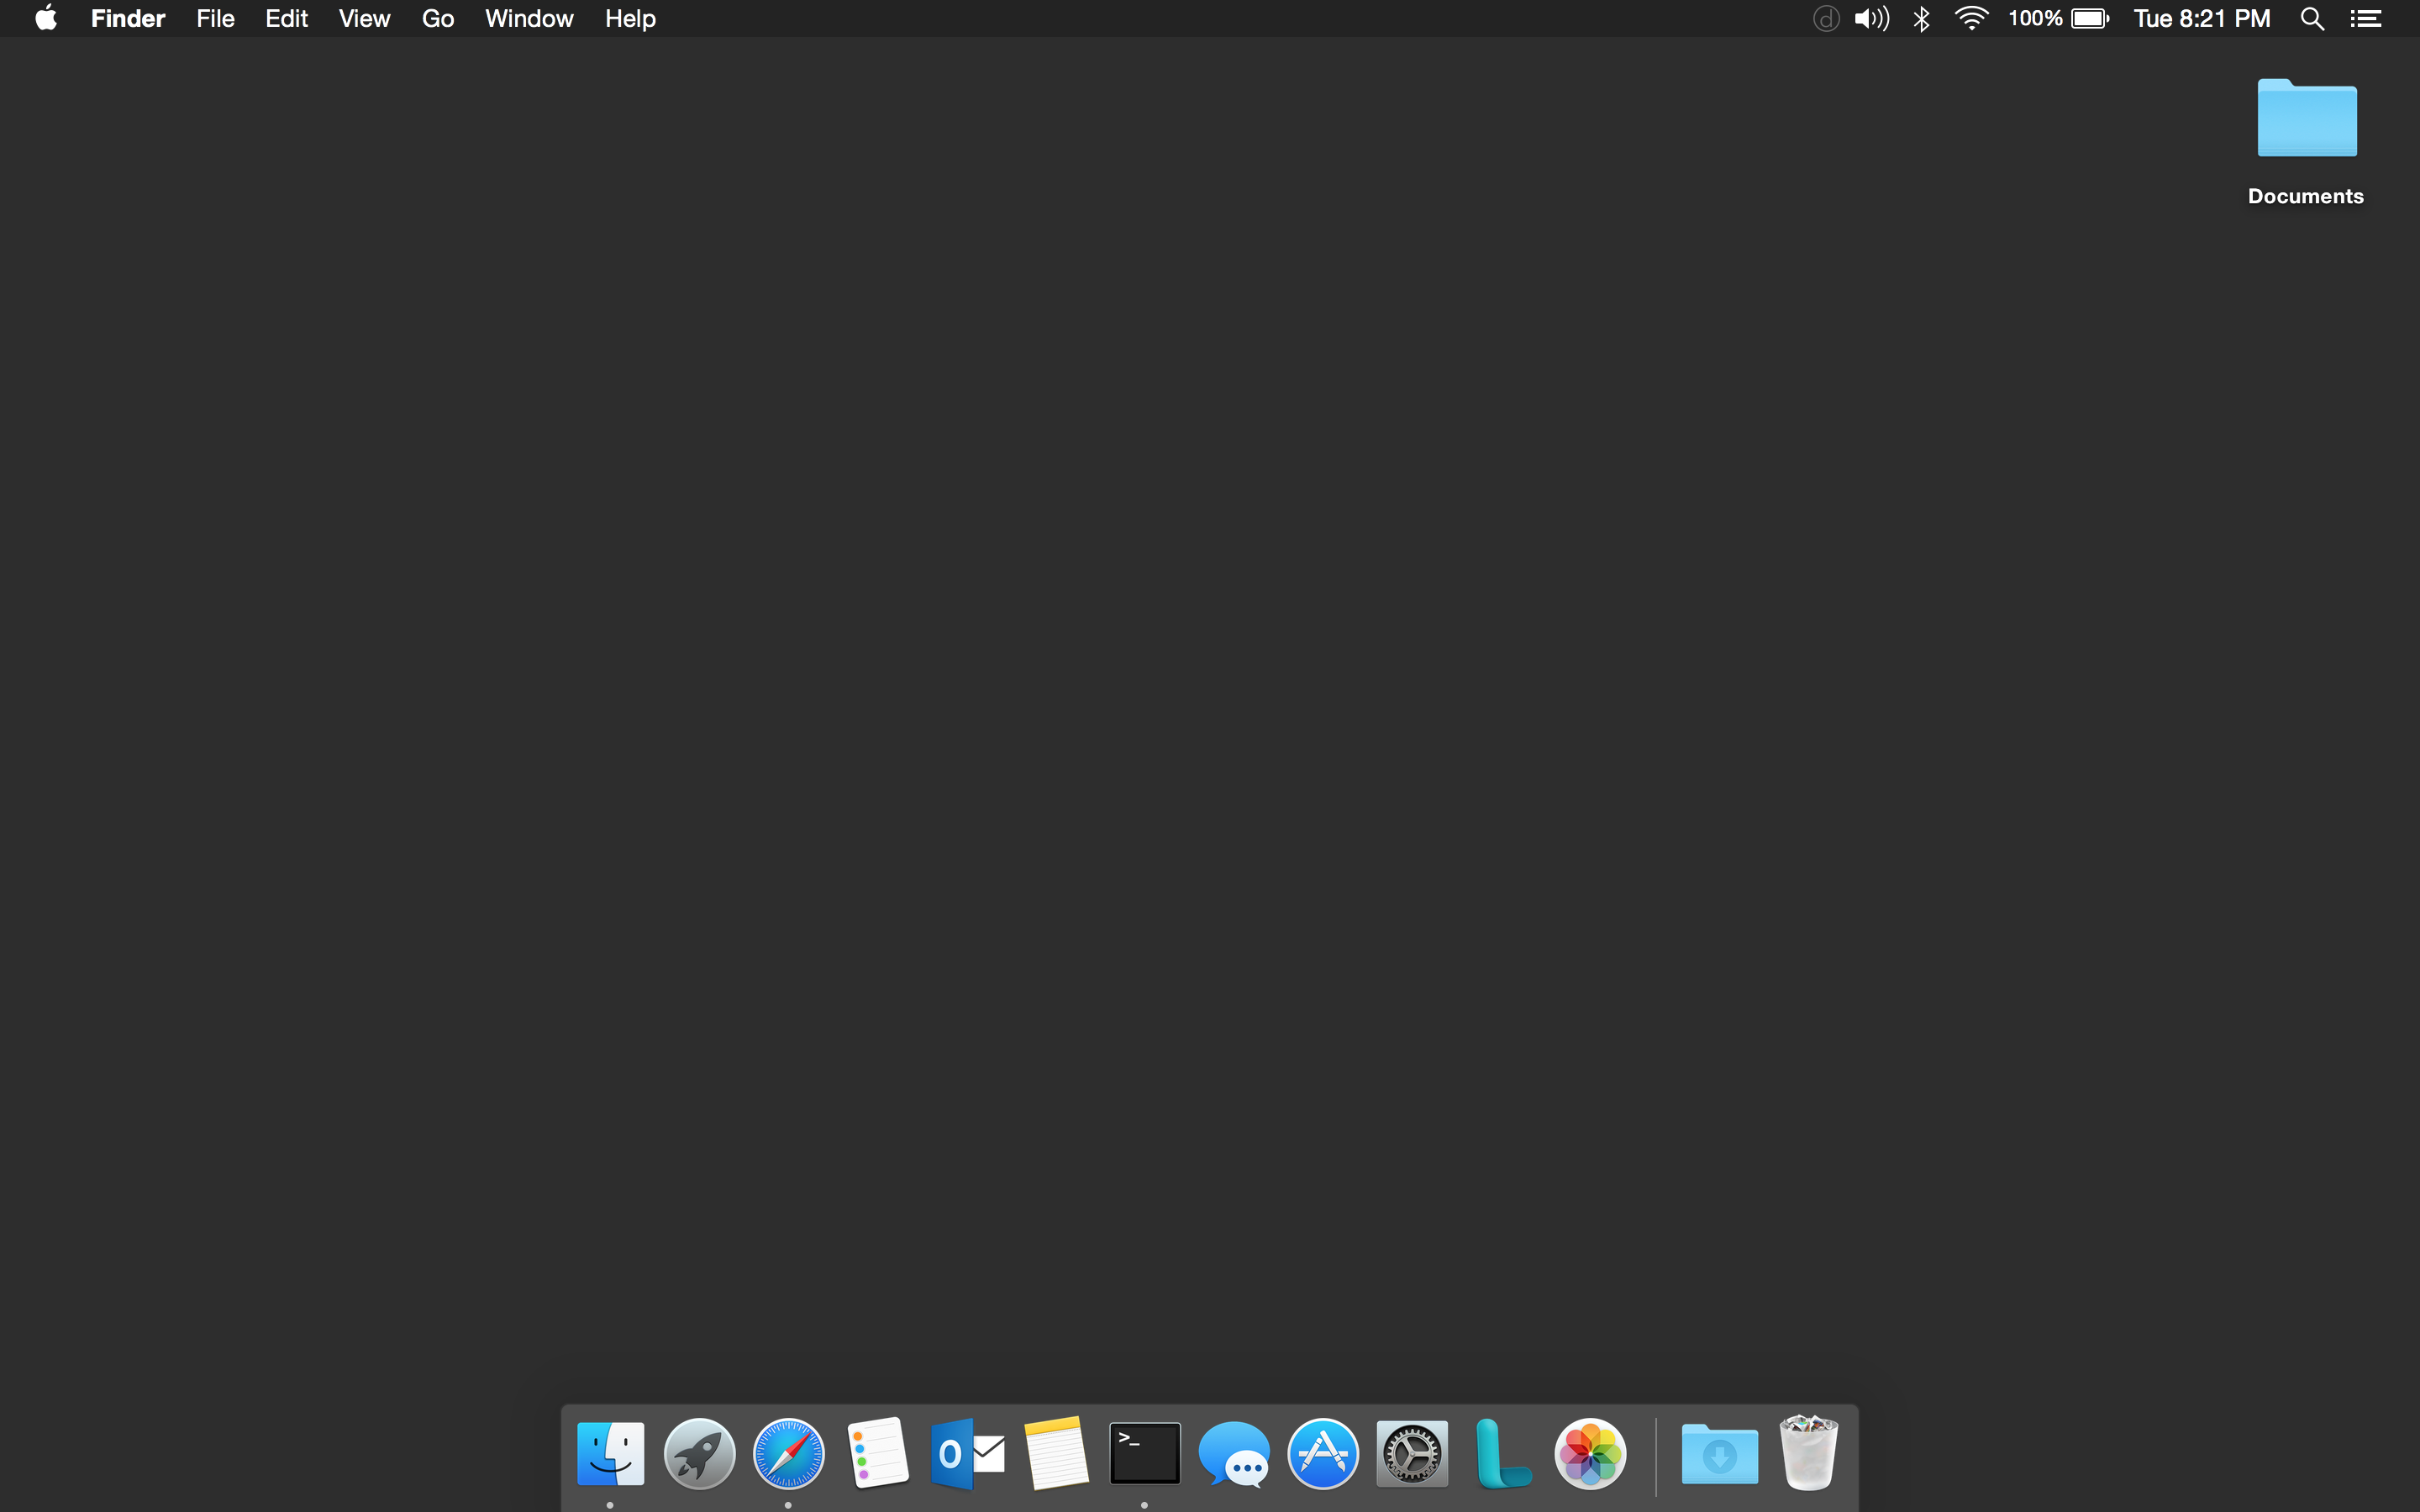The height and width of the screenshot is (1512, 2420).
Task: Open Reminders app in dock
Action: (877, 1453)
